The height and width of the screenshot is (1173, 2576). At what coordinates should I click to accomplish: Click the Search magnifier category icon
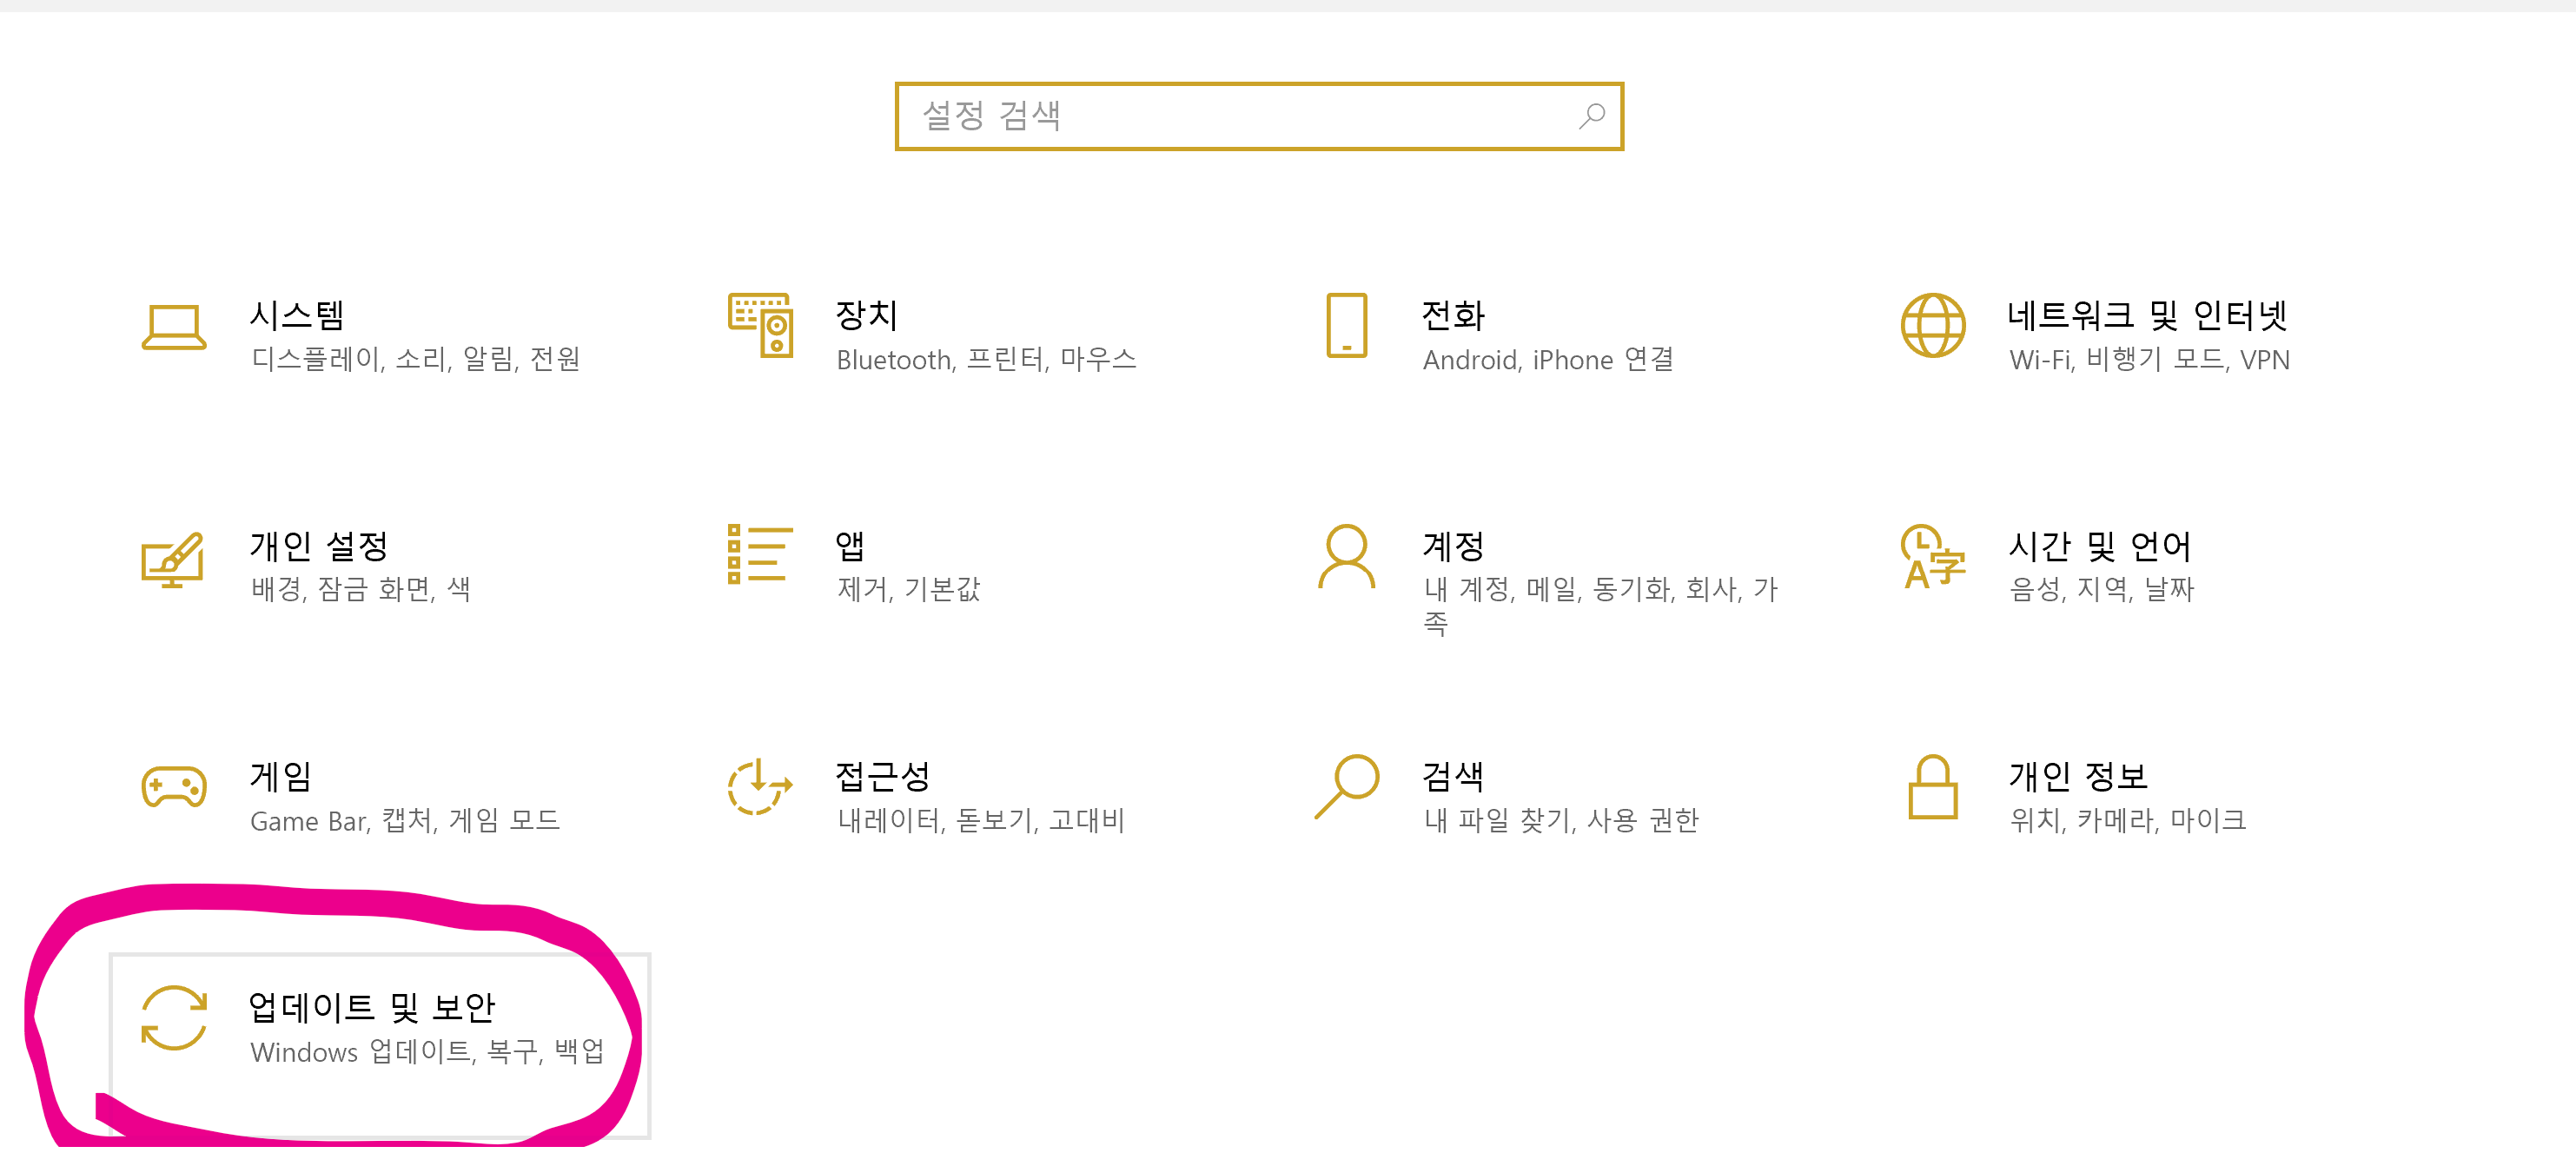[x=1346, y=787]
